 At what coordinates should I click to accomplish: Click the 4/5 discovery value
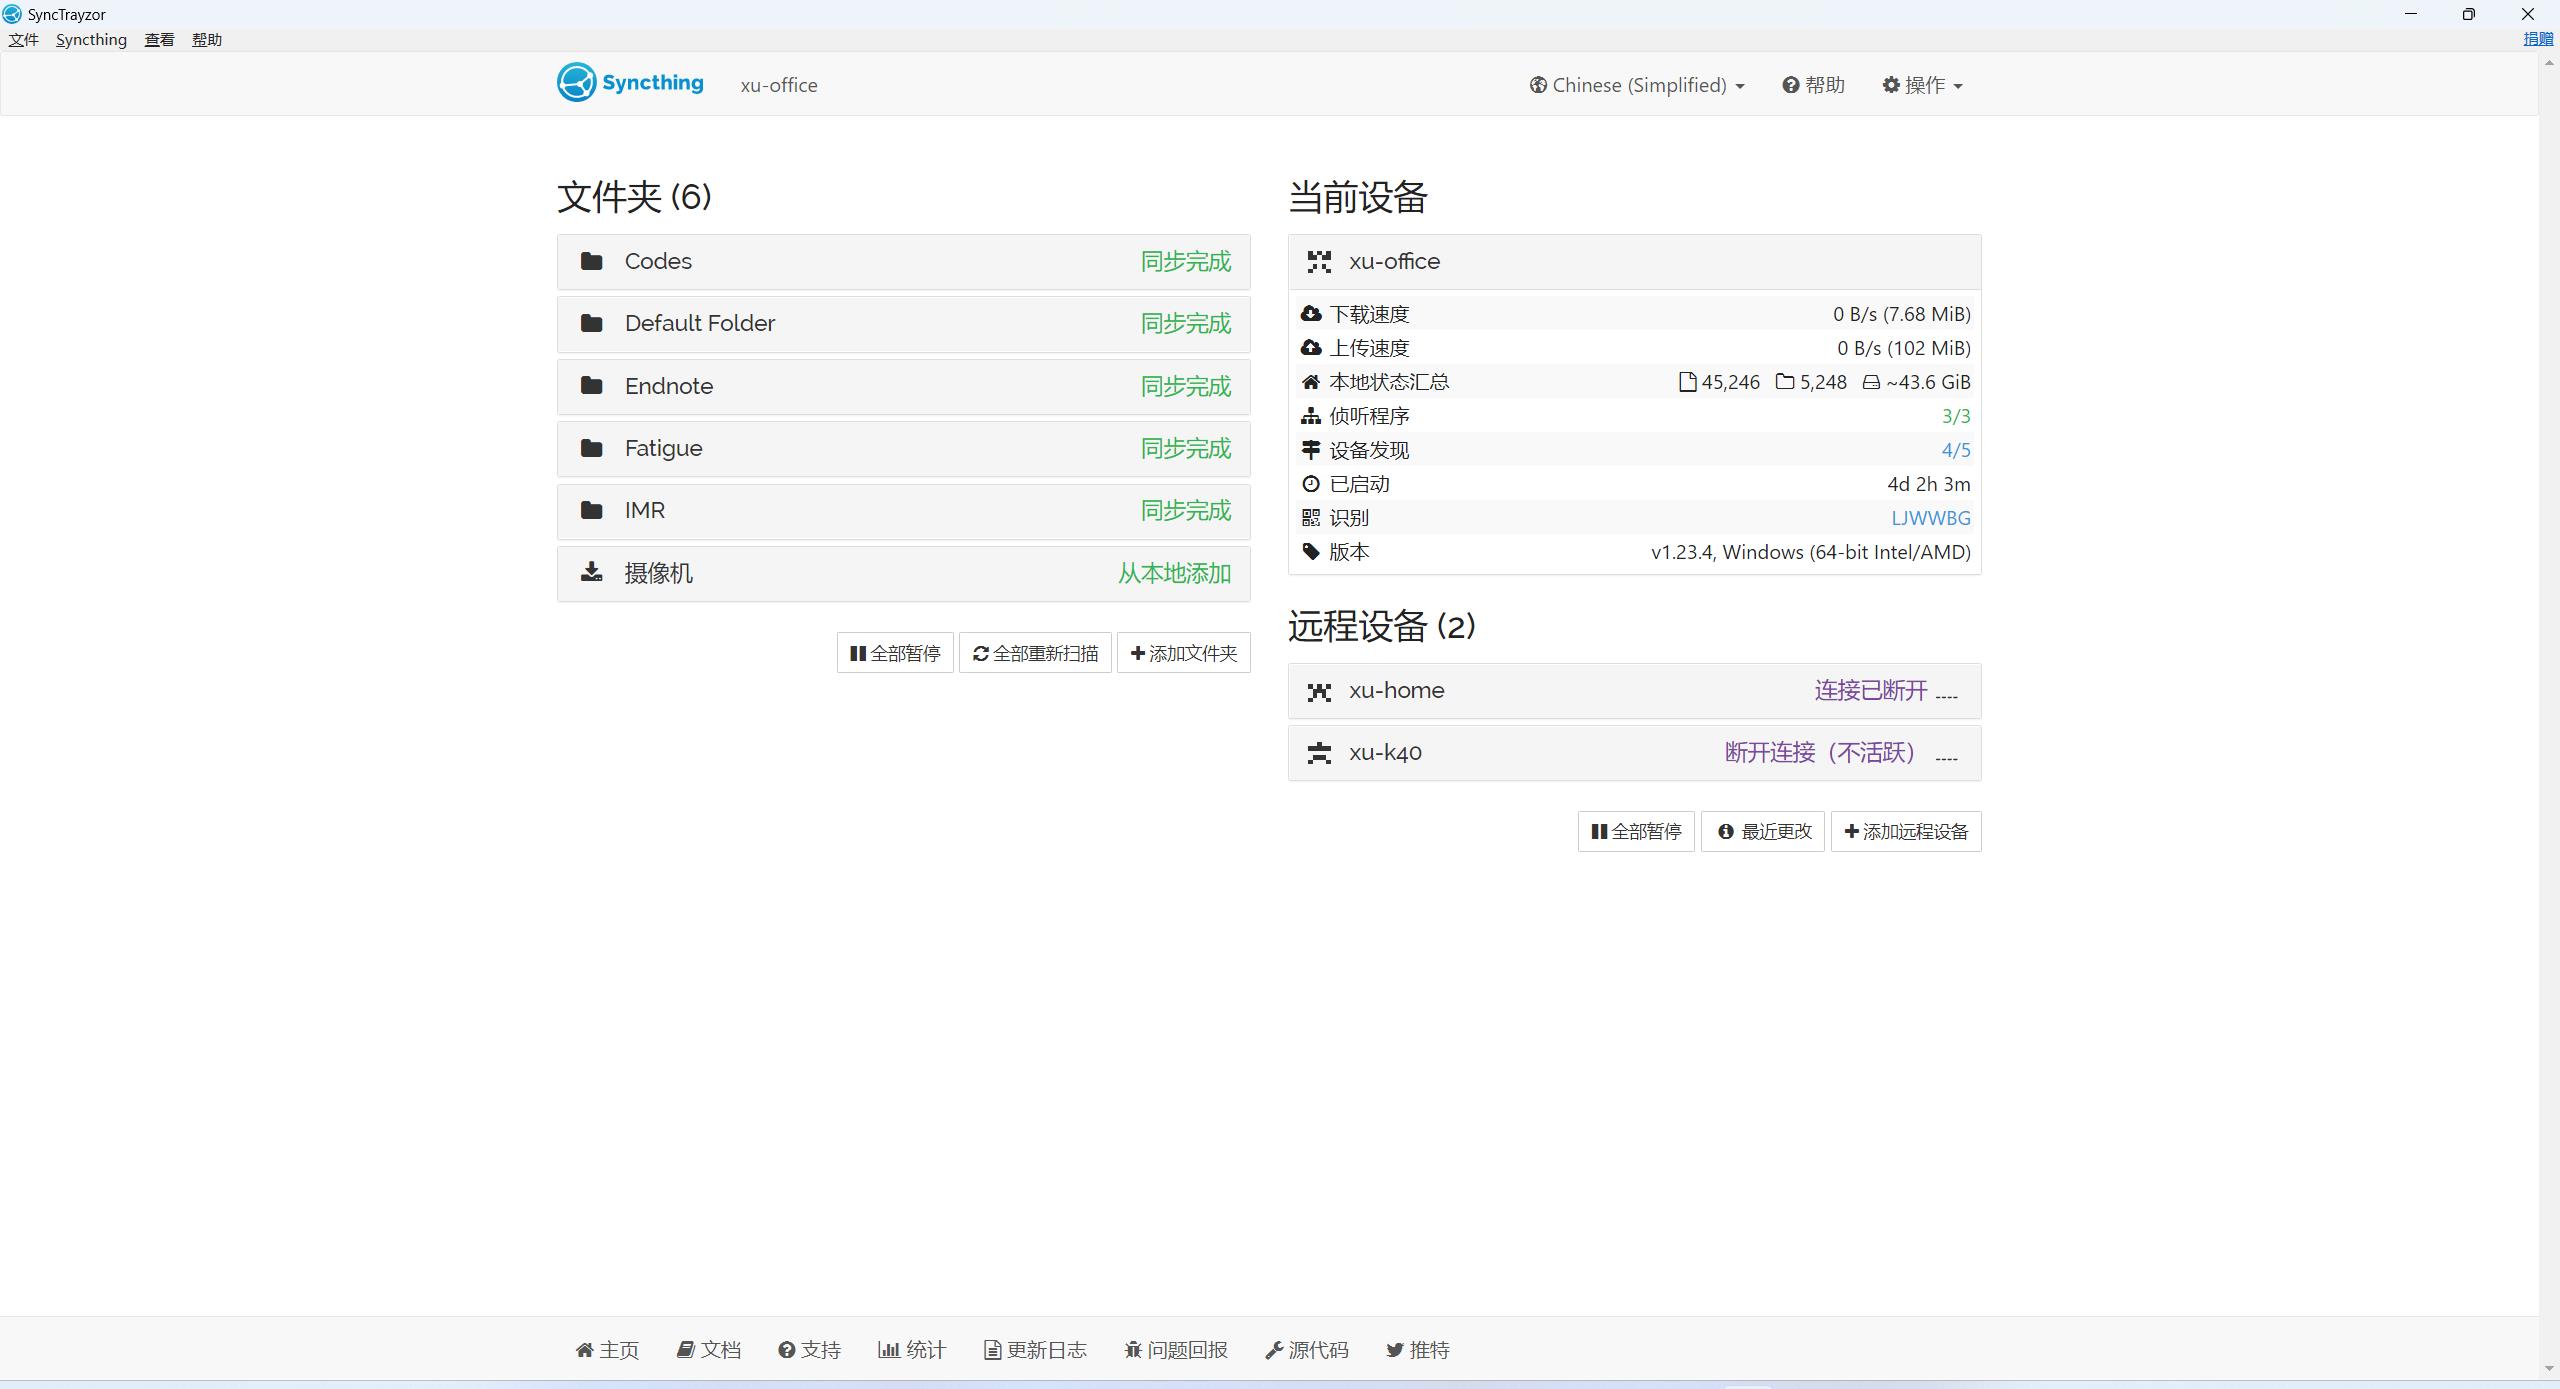pyautogui.click(x=1956, y=450)
